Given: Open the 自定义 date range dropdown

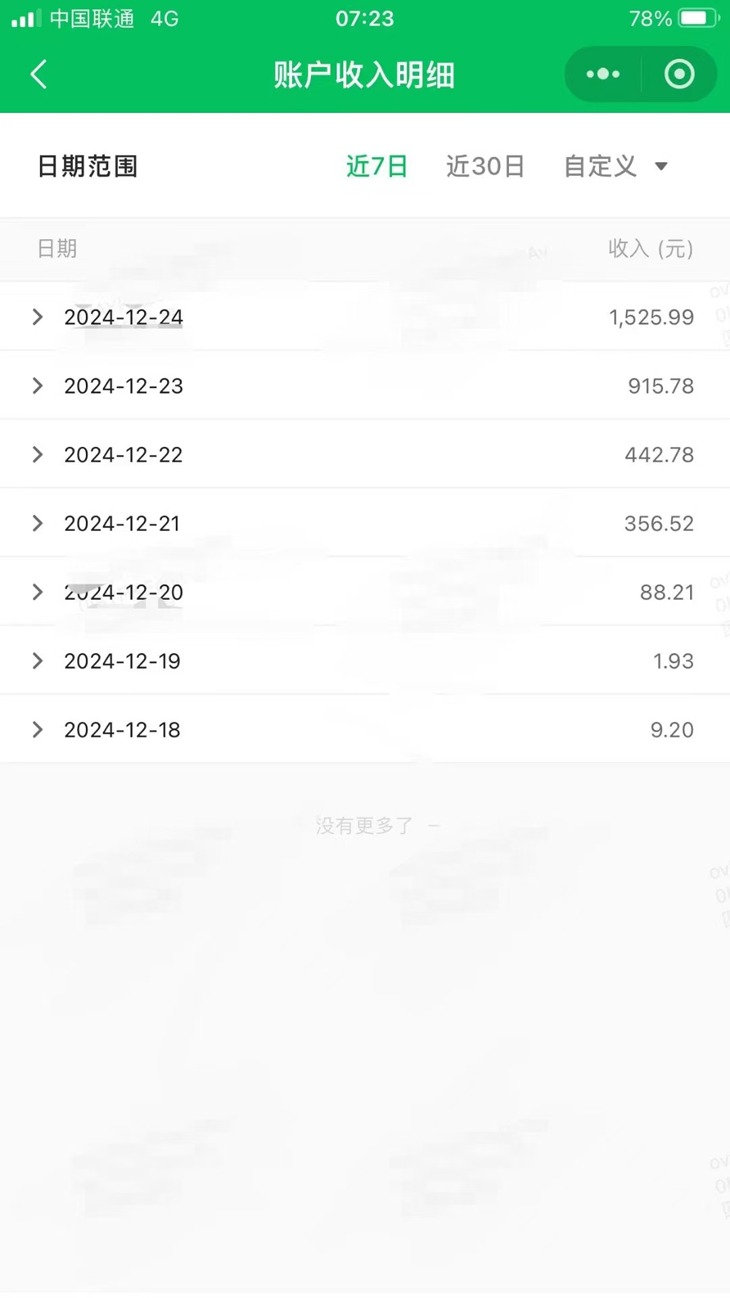Looking at the screenshot, I should pyautogui.click(x=601, y=167).
